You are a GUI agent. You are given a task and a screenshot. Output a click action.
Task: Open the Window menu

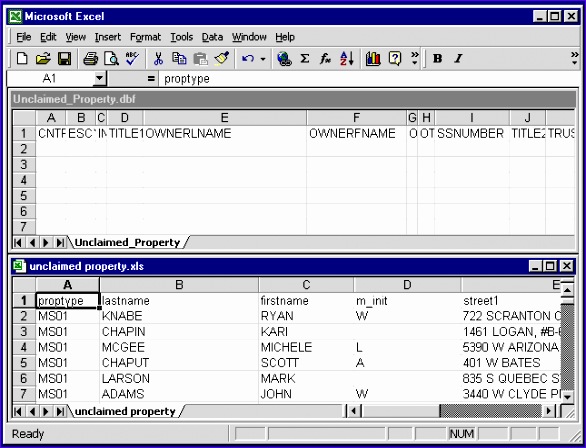[249, 37]
